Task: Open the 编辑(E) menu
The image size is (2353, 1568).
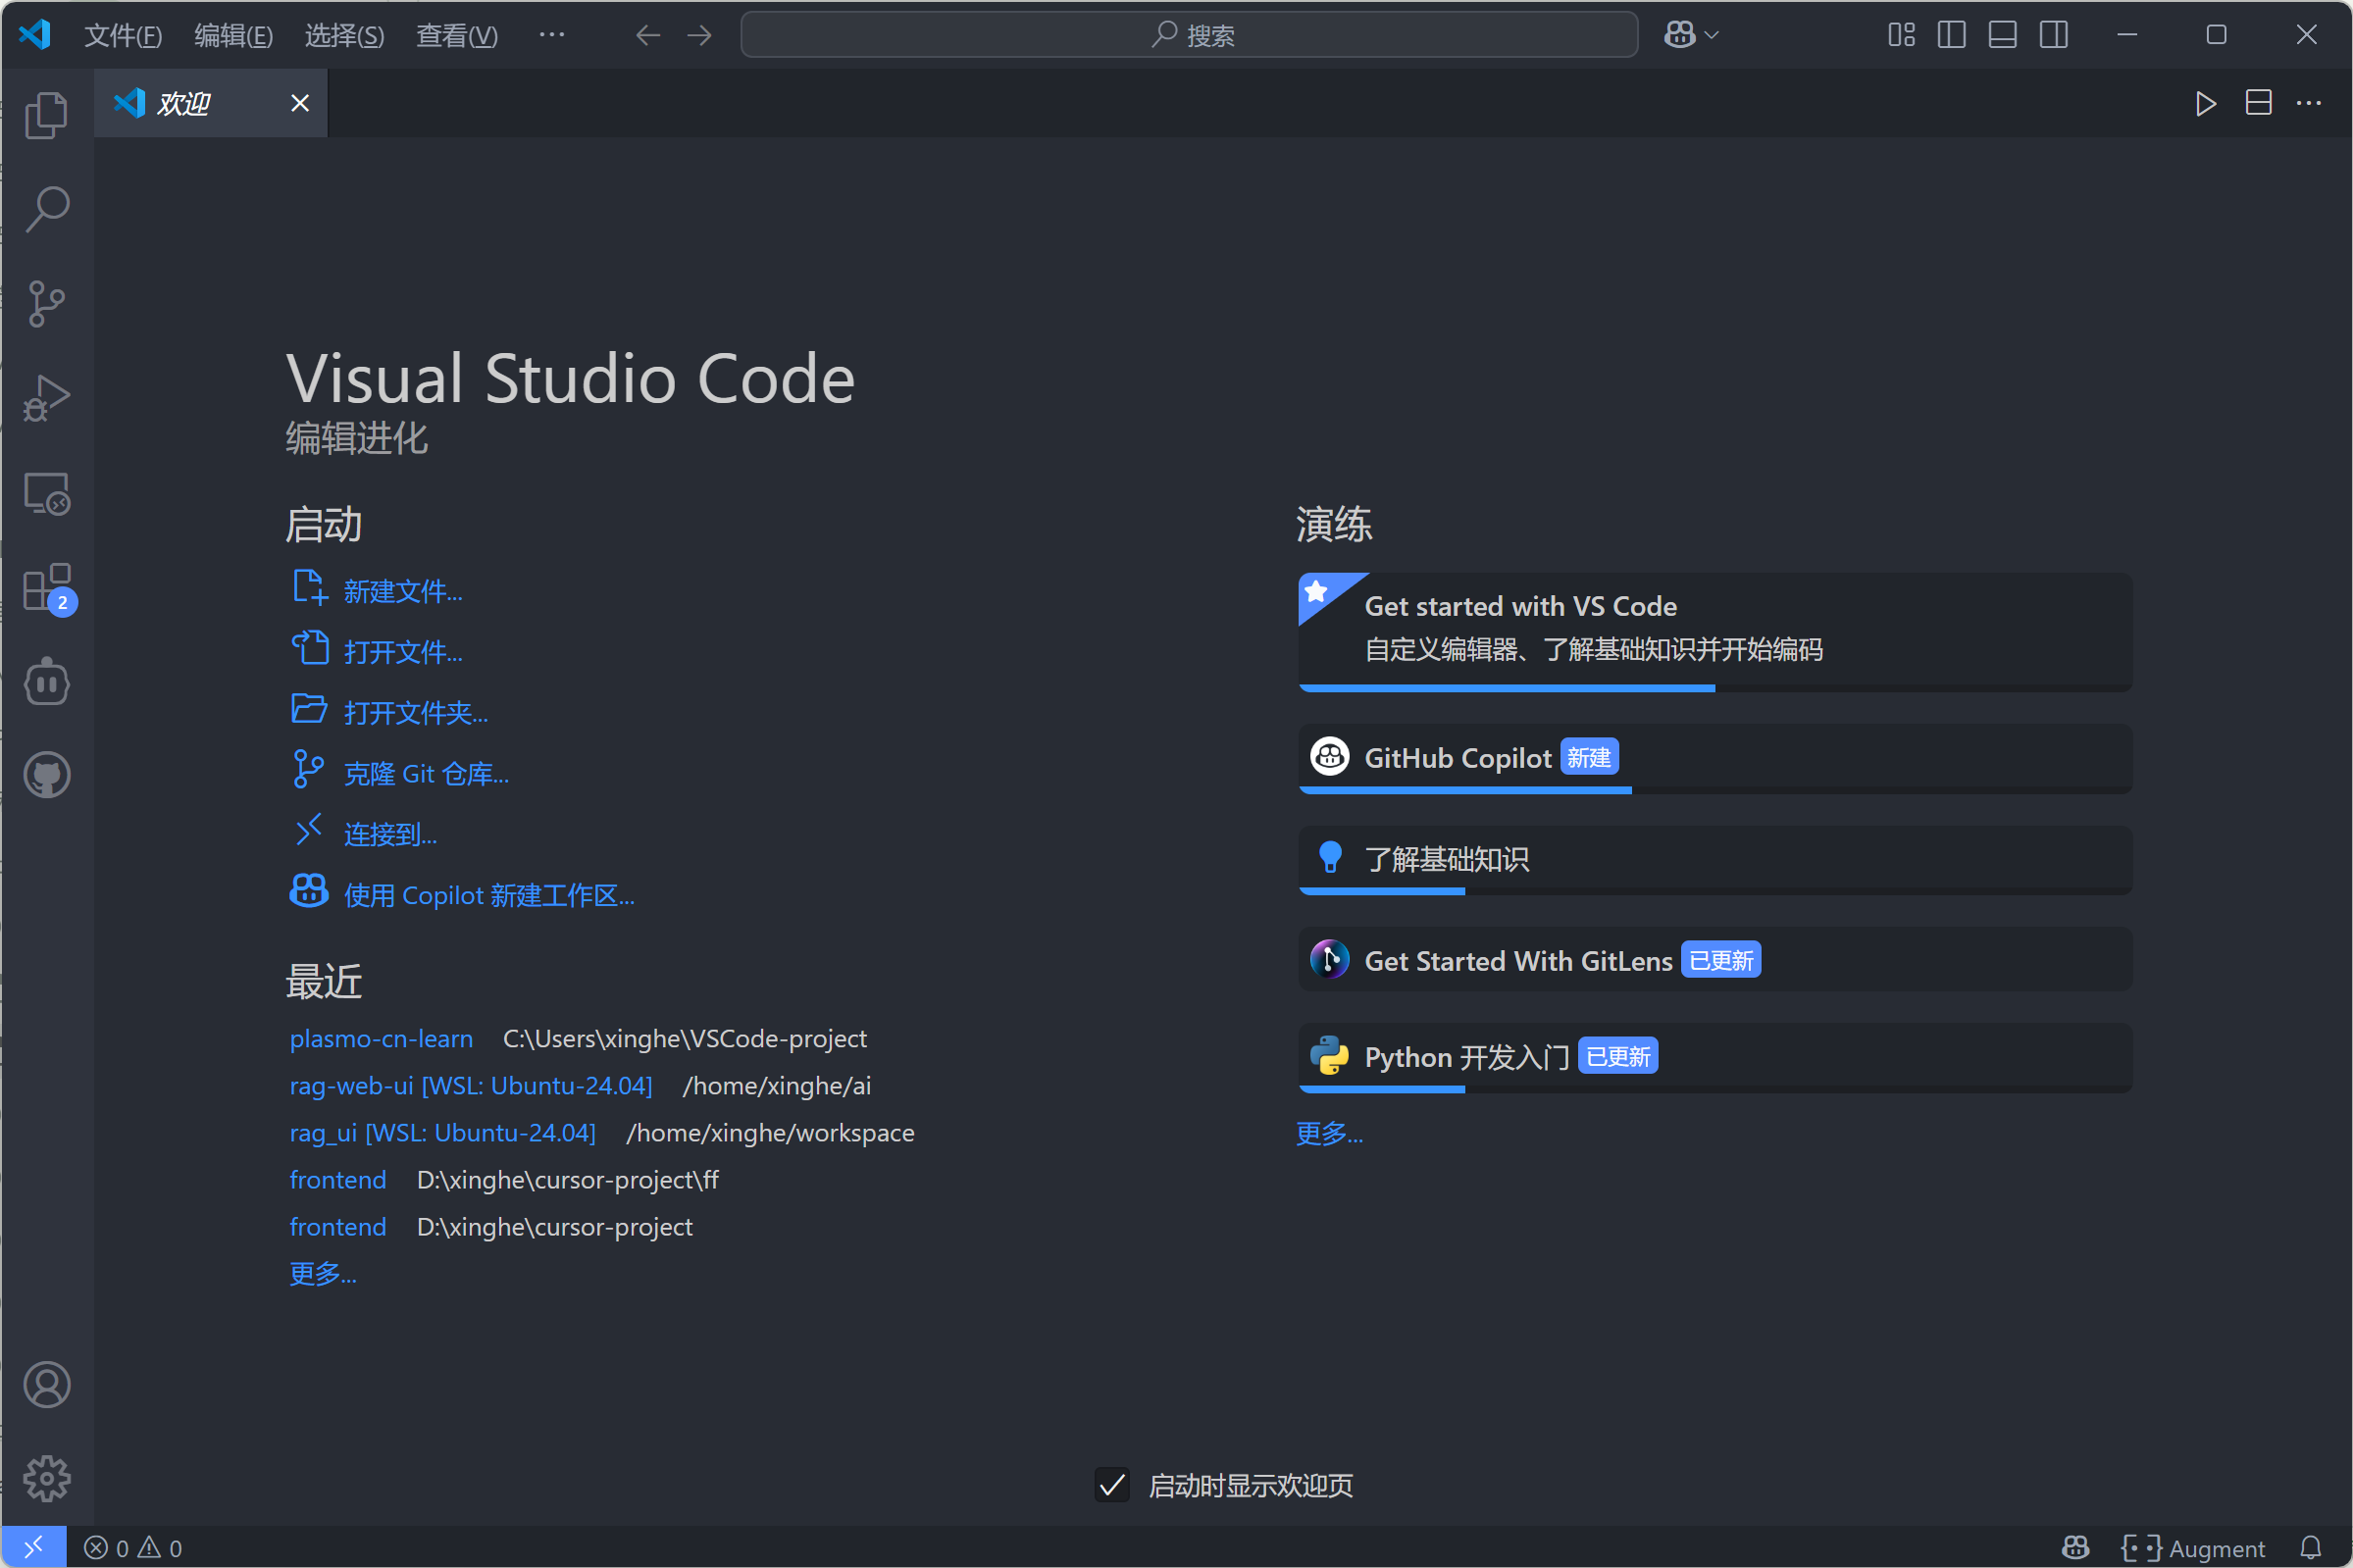Action: (x=233, y=36)
